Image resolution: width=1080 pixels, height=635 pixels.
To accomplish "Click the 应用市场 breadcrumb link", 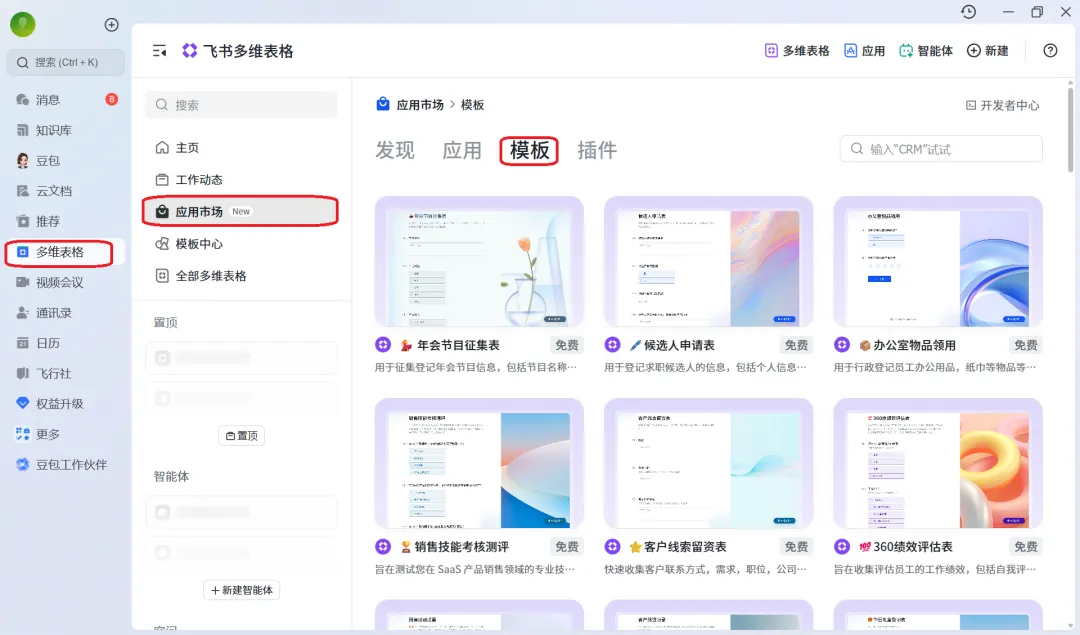I will click(x=420, y=105).
